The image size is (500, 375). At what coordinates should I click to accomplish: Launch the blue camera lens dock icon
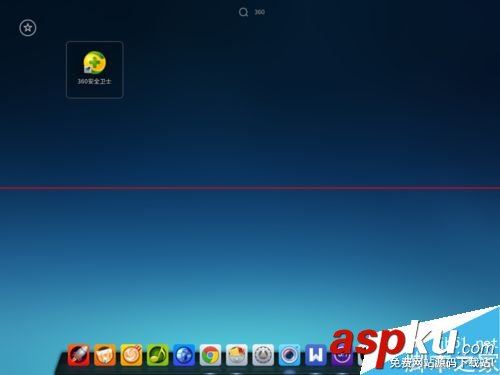[x=289, y=355]
